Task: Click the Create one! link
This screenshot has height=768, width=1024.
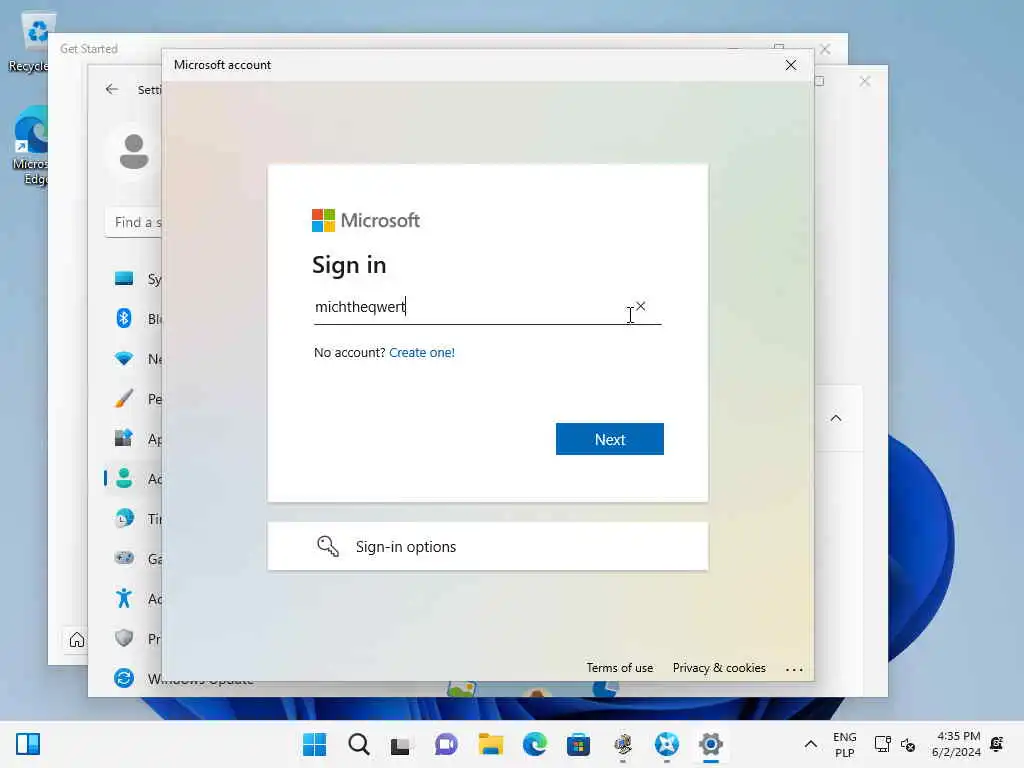Action: [422, 353]
